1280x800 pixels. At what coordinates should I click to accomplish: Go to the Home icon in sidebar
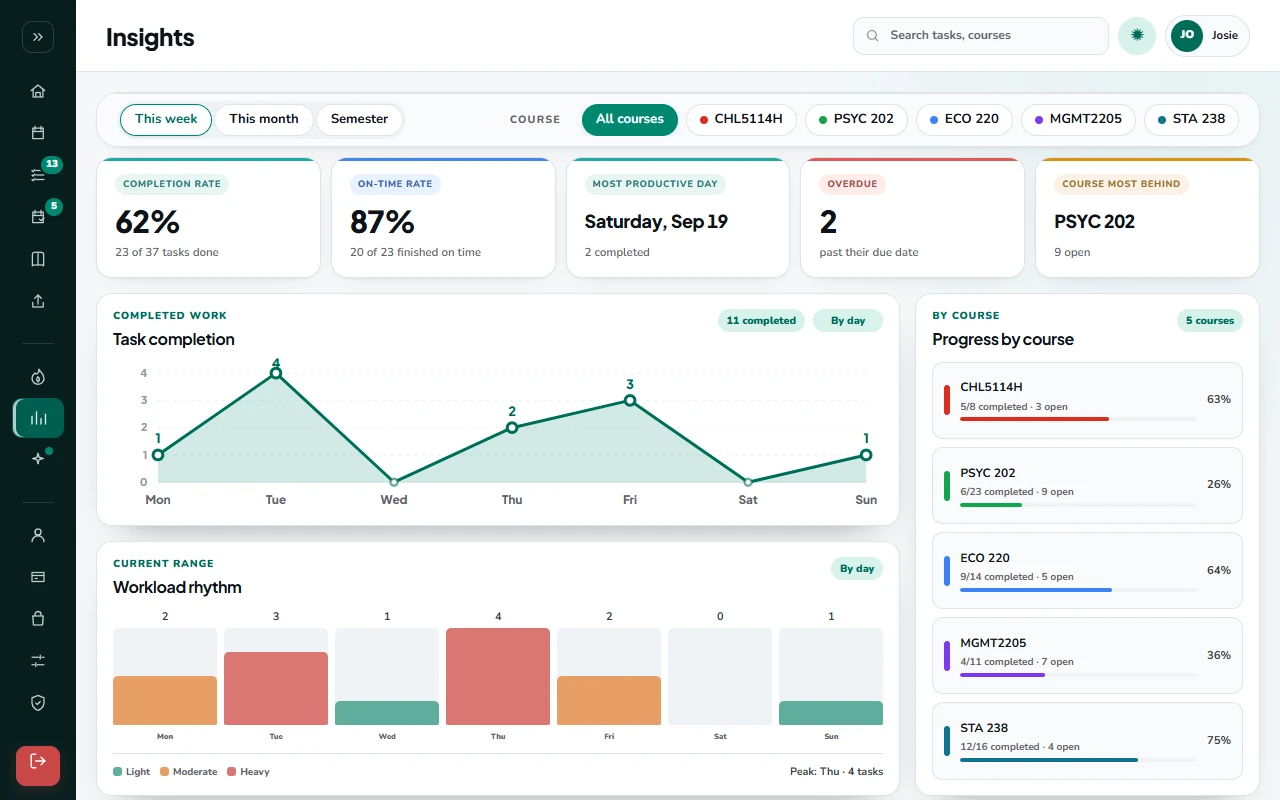(38, 91)
